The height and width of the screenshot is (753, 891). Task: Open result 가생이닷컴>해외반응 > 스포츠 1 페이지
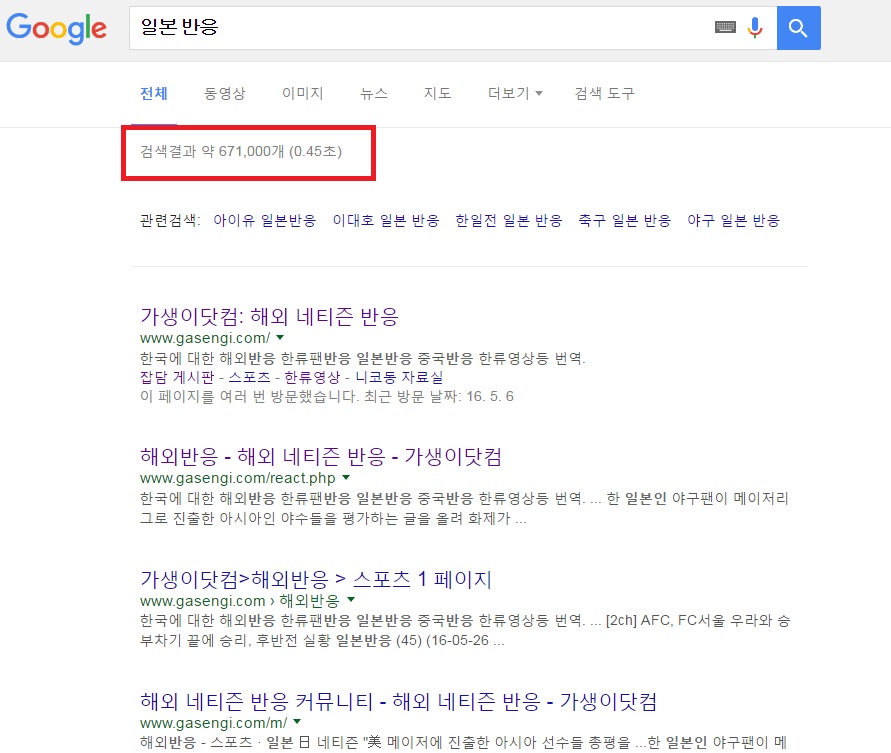click(316, 580)
